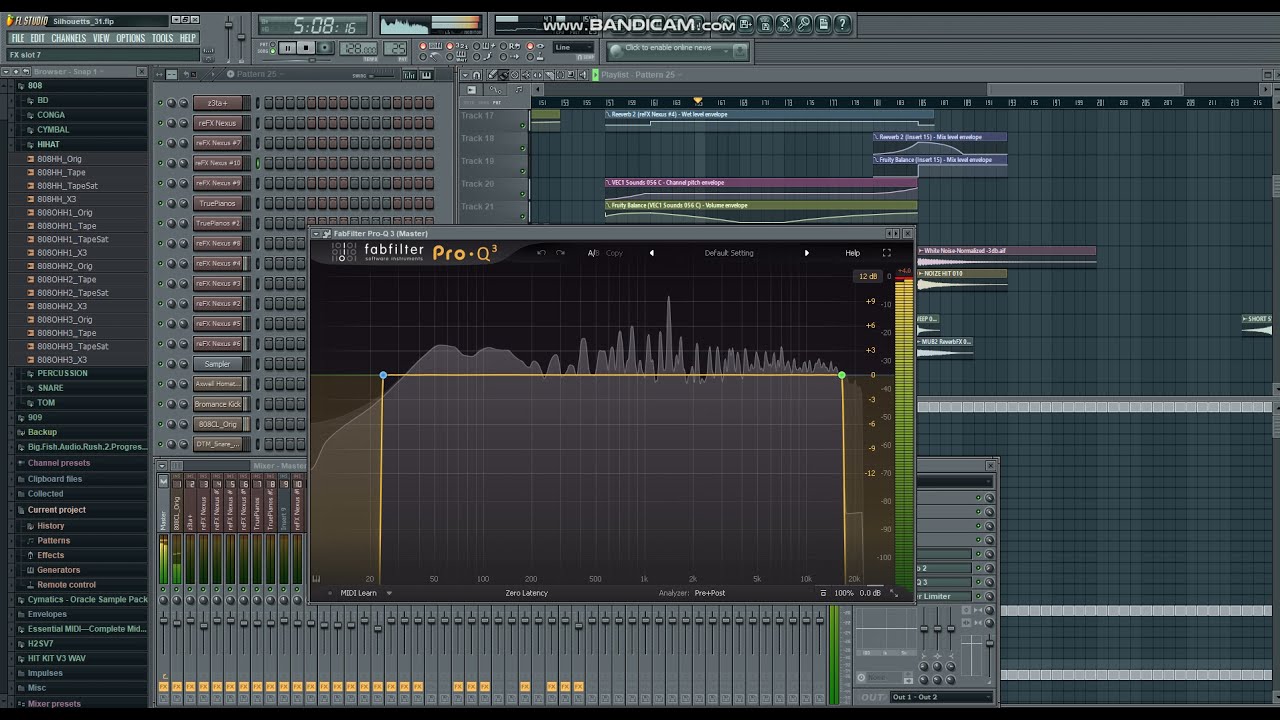Click the 128.000 tempo field
1280x720 pixels.
click(358, 49)
